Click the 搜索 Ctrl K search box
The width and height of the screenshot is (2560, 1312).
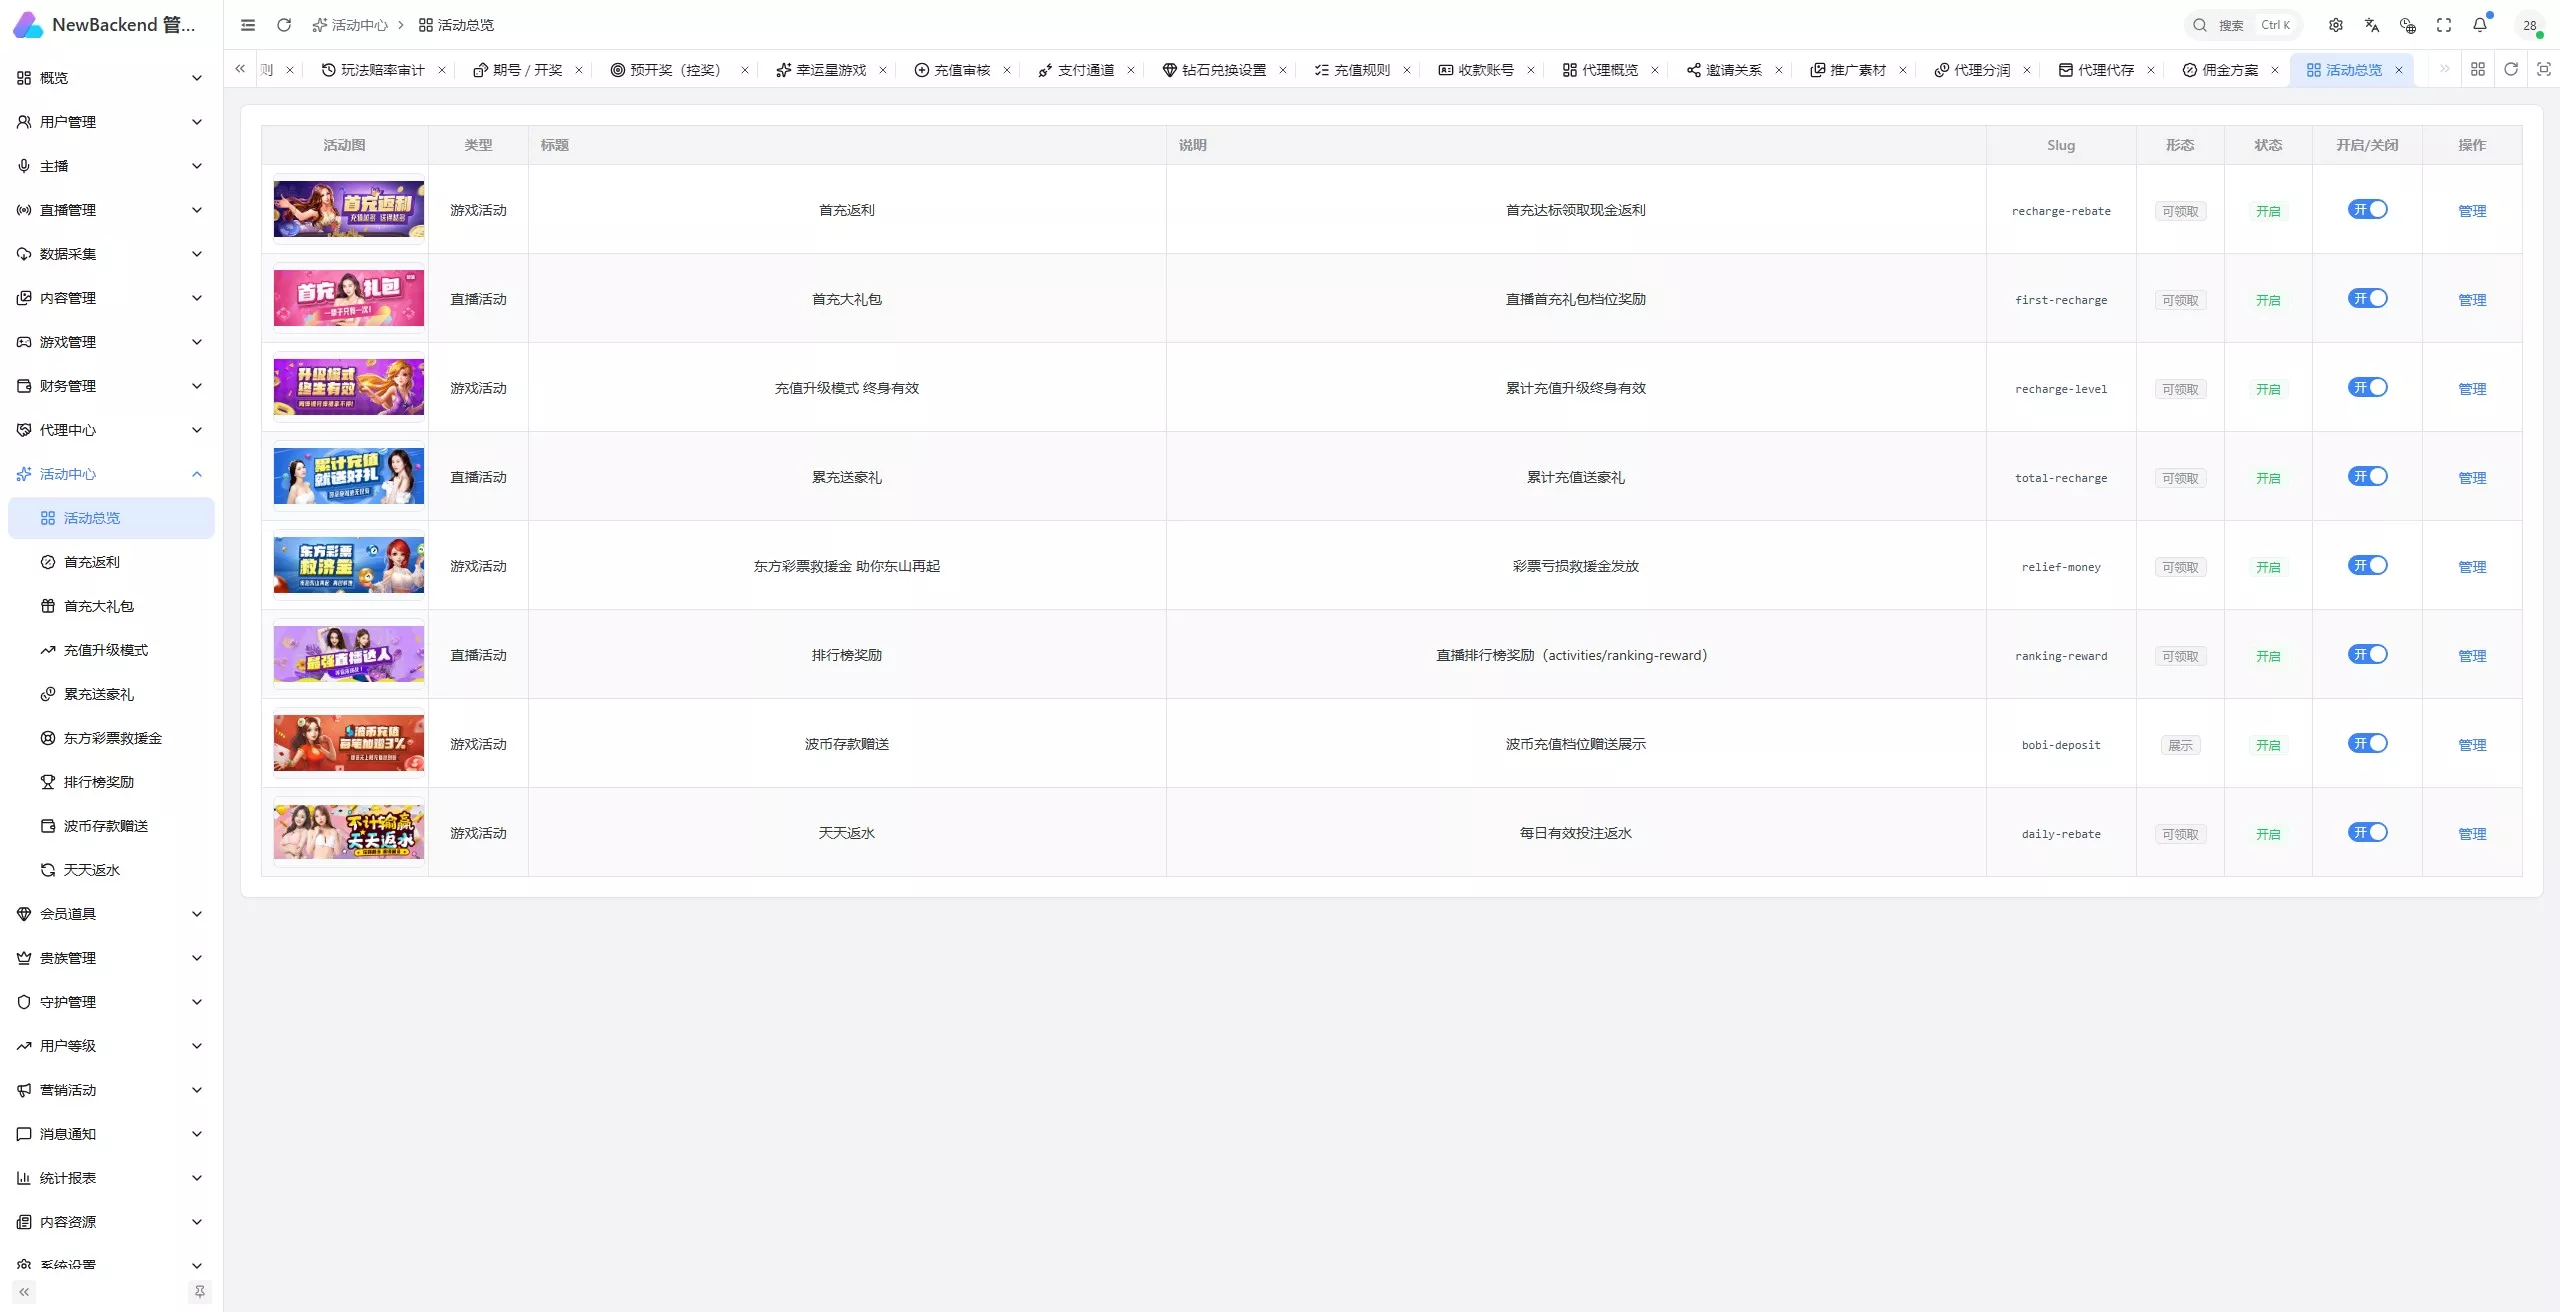pos(2244,25)
